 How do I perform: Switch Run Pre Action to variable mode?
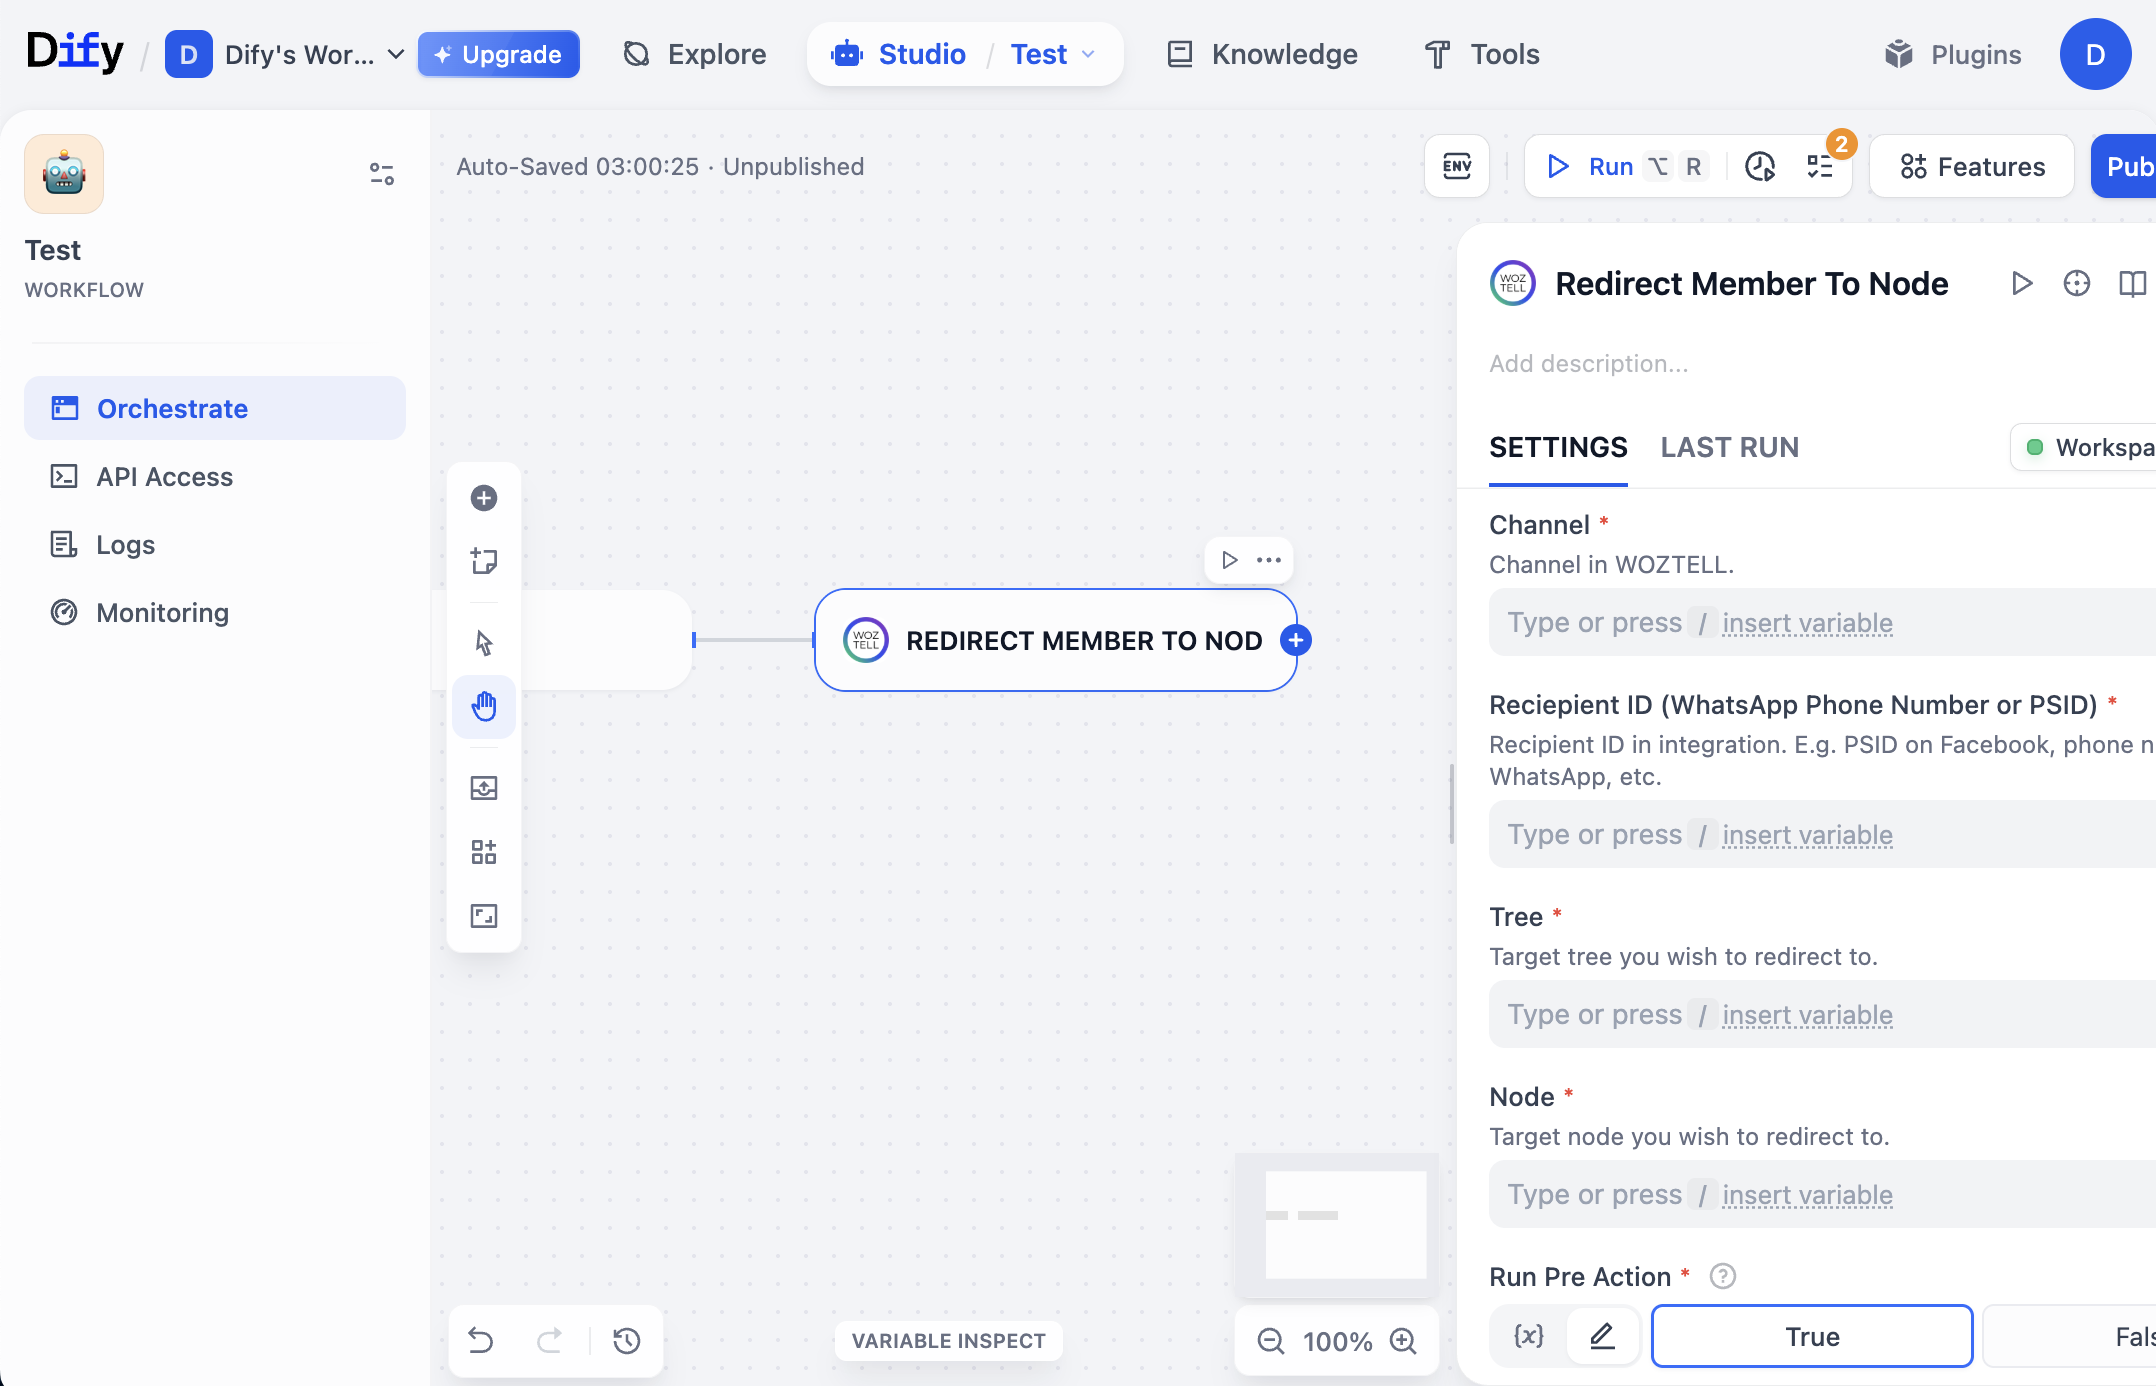1528,1336
